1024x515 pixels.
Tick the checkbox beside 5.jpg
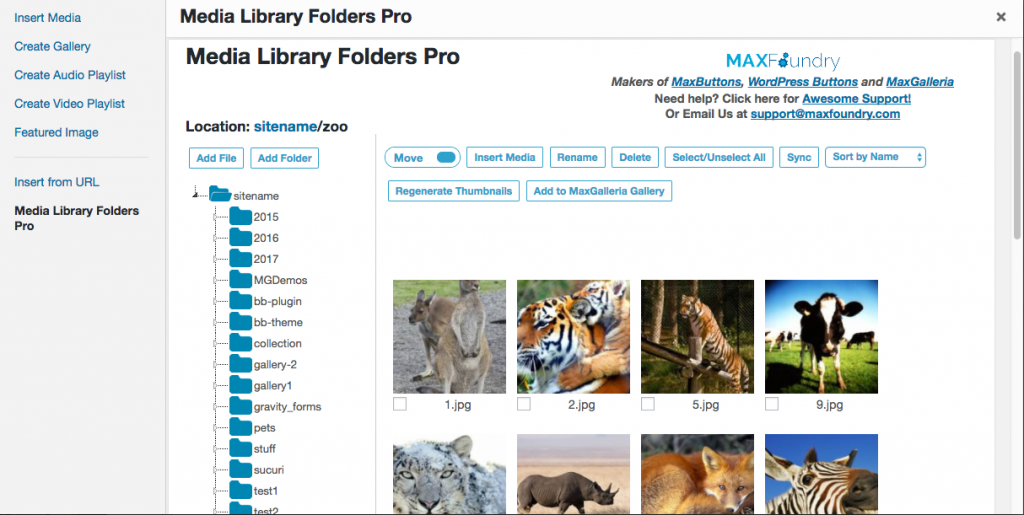click(x=648, y=404)
